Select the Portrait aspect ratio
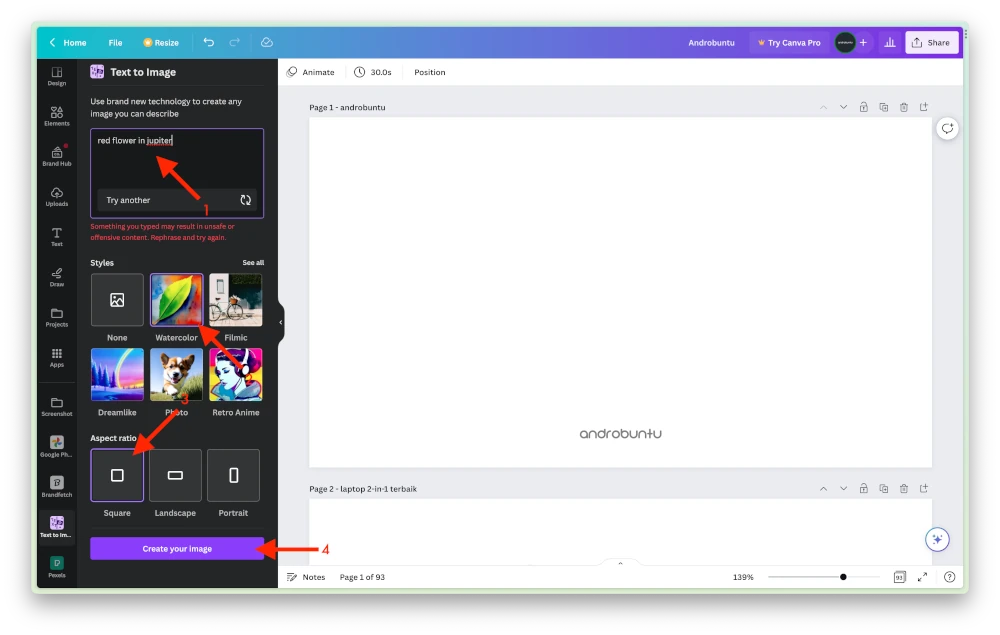This screenshot has width=1000, height=635. [233, 475]
